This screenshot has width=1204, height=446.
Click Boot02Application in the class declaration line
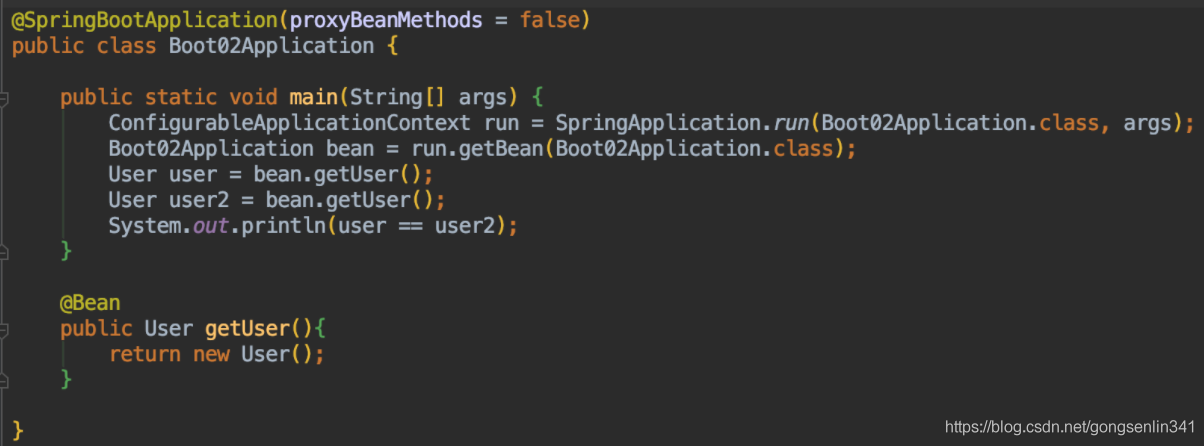[272, 46]
